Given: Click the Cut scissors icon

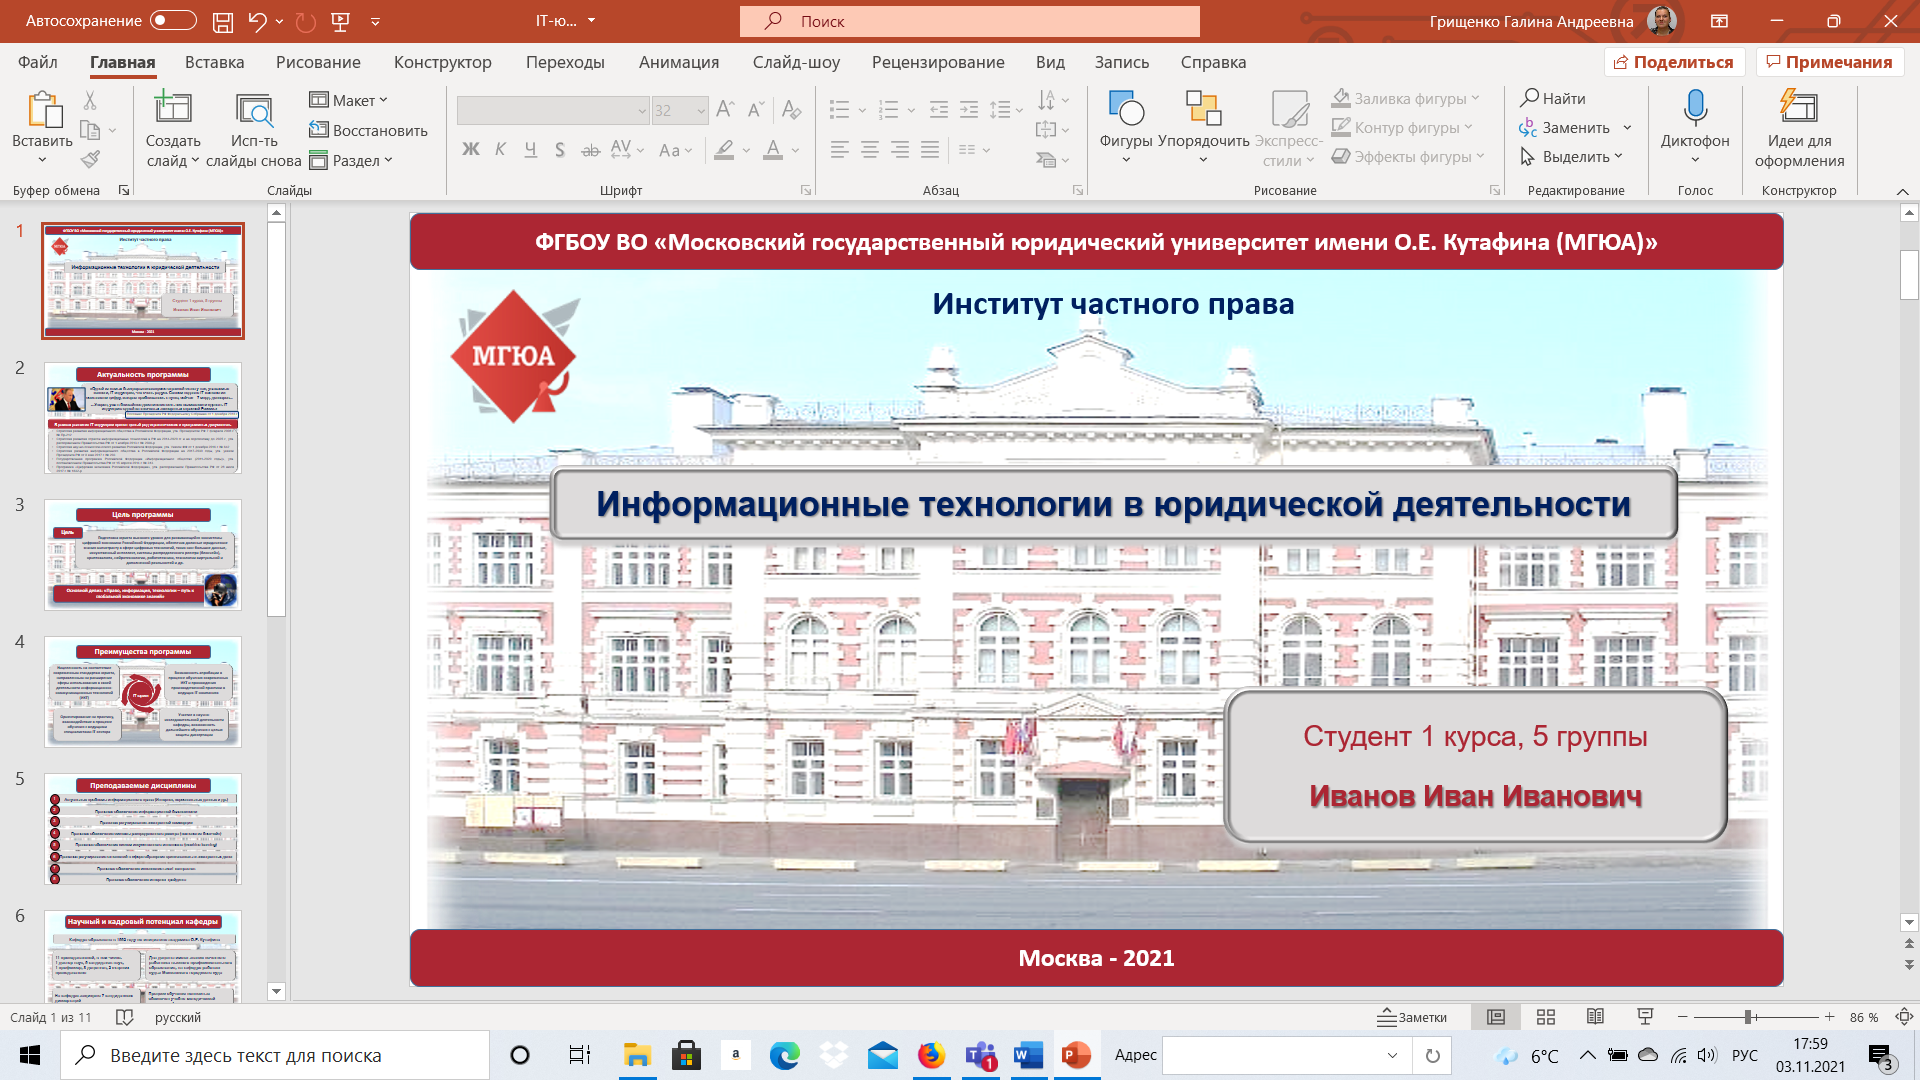Looking at the screenshot, I should [x=90, y=100].
